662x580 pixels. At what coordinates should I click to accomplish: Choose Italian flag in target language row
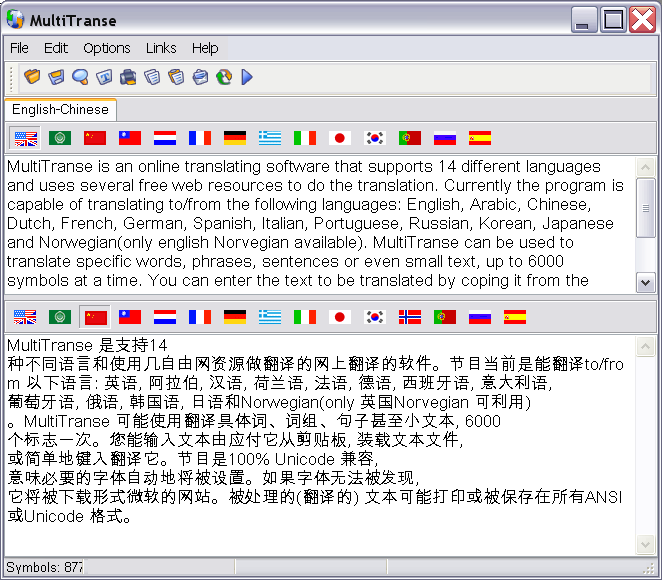[x=305, y=317]
